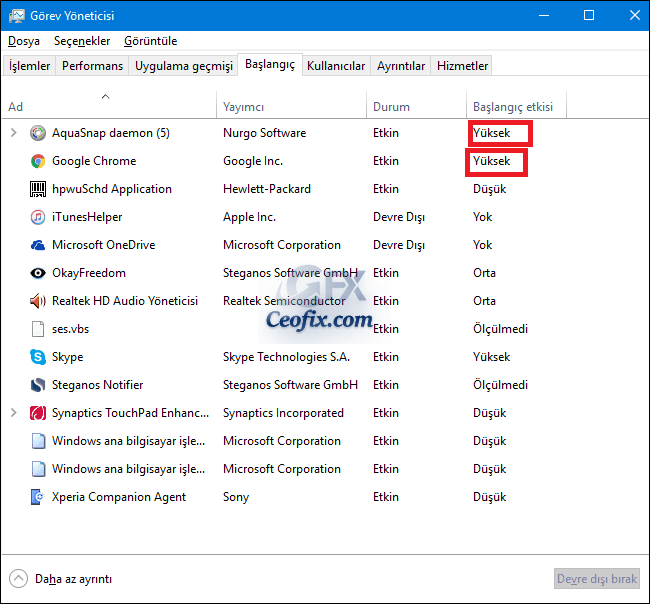Click the Daha az ayrıntı label
The image size is (650, 604).
[73, 579]
